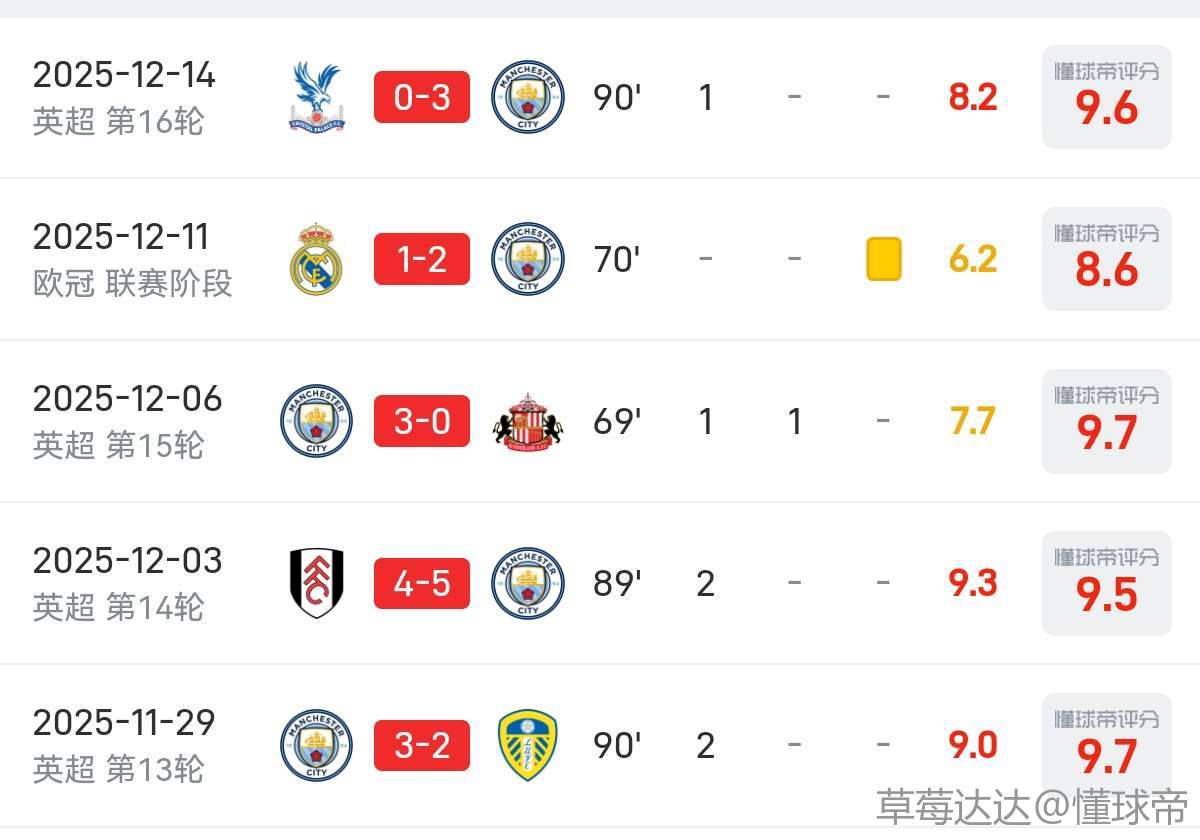This screenshot has width=1200, height=840.
Task: Click the yellow card icon
Action: (883, 259)
